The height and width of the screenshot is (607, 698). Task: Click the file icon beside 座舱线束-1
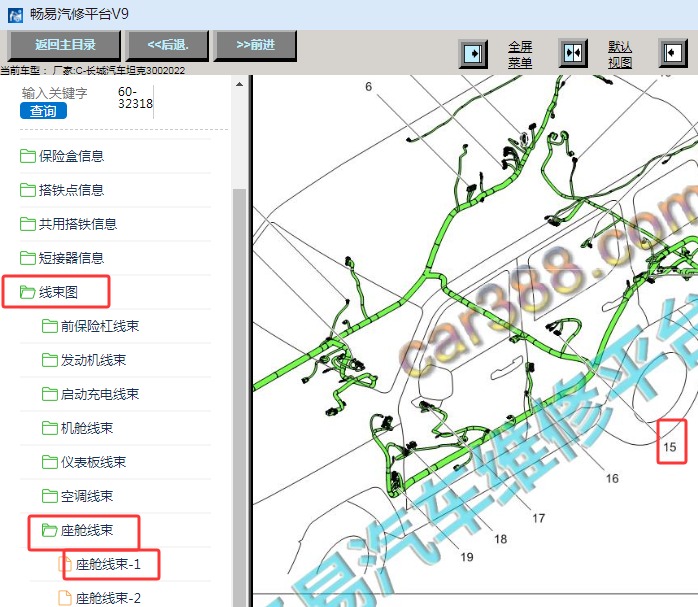click(65, 564)
